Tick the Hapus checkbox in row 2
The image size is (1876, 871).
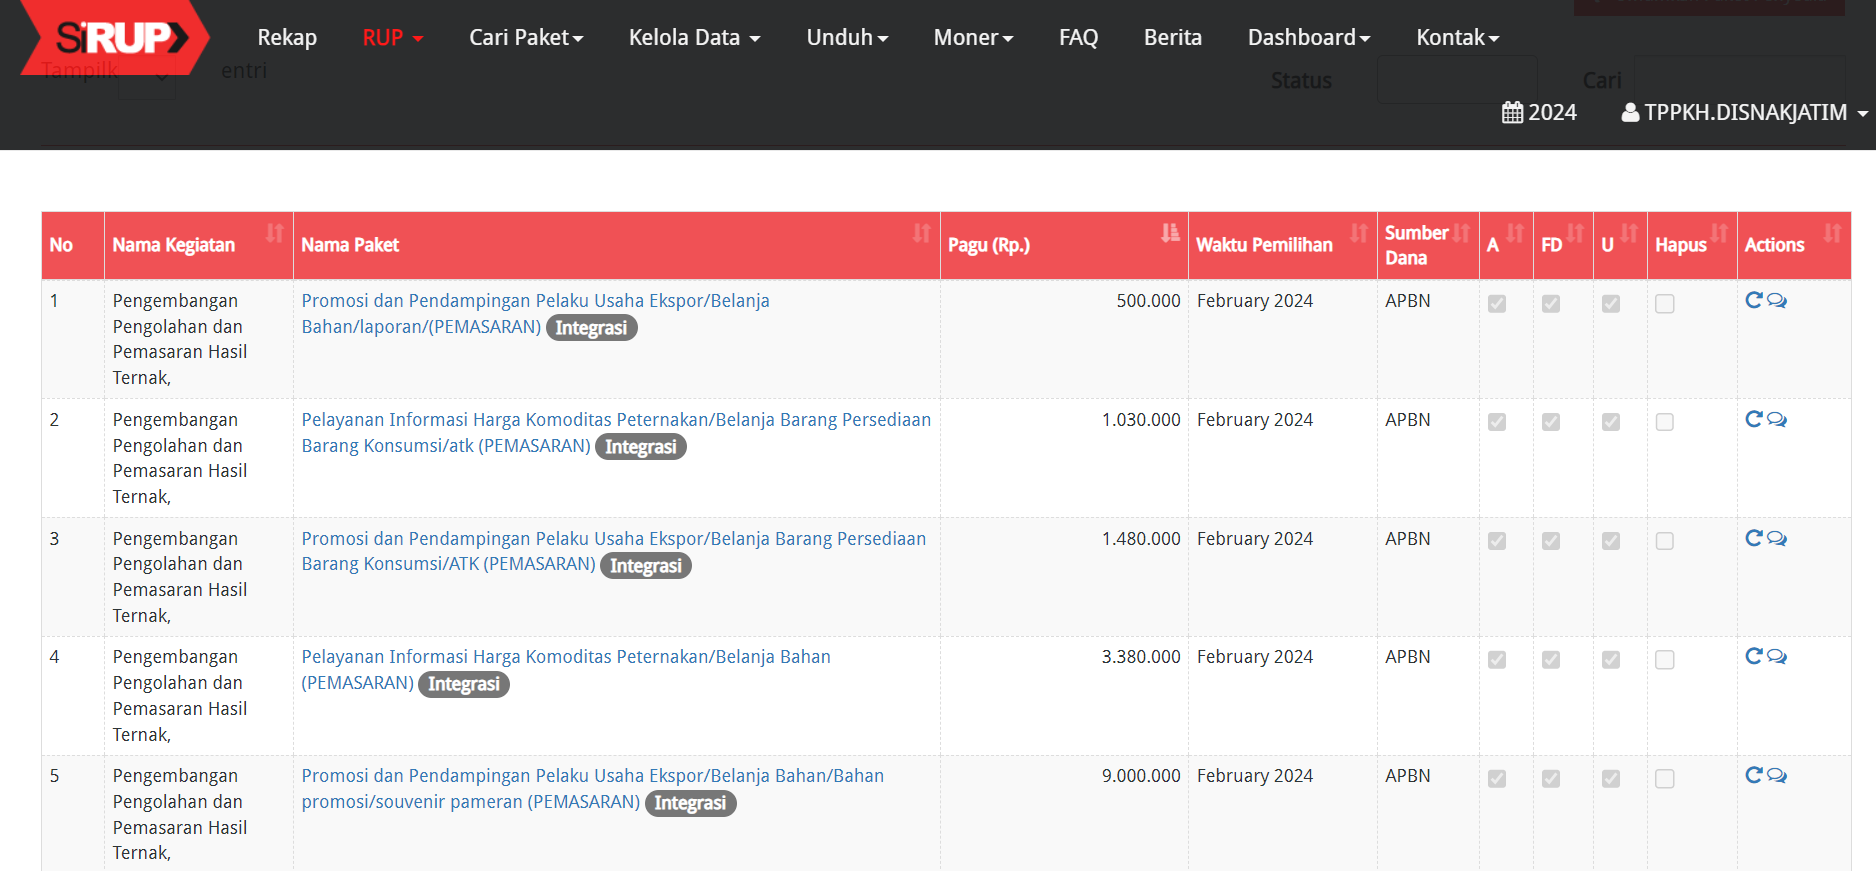[1665, 422]
